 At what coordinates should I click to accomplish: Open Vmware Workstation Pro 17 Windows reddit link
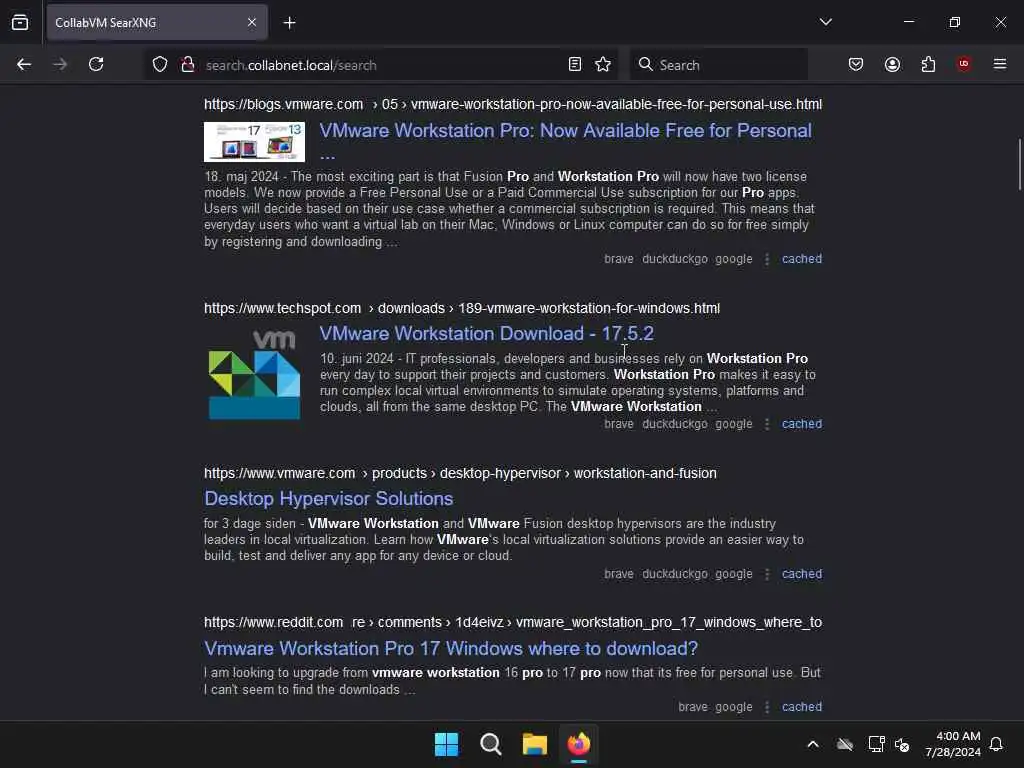[451, 648]
